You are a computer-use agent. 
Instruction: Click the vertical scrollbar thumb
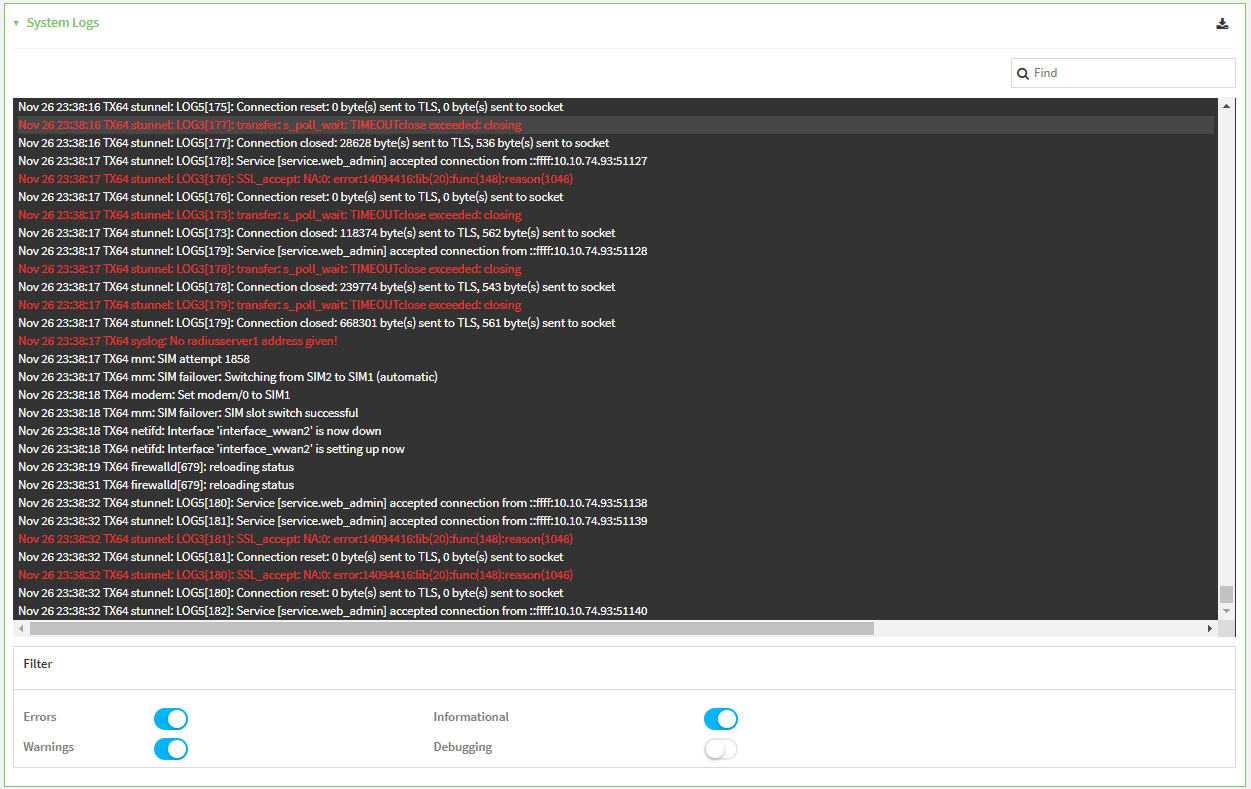[1226, 594]
